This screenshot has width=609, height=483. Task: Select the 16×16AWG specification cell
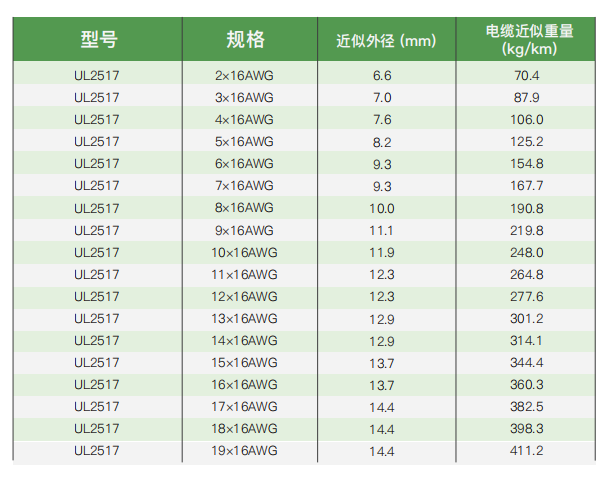tap(245, 384)
